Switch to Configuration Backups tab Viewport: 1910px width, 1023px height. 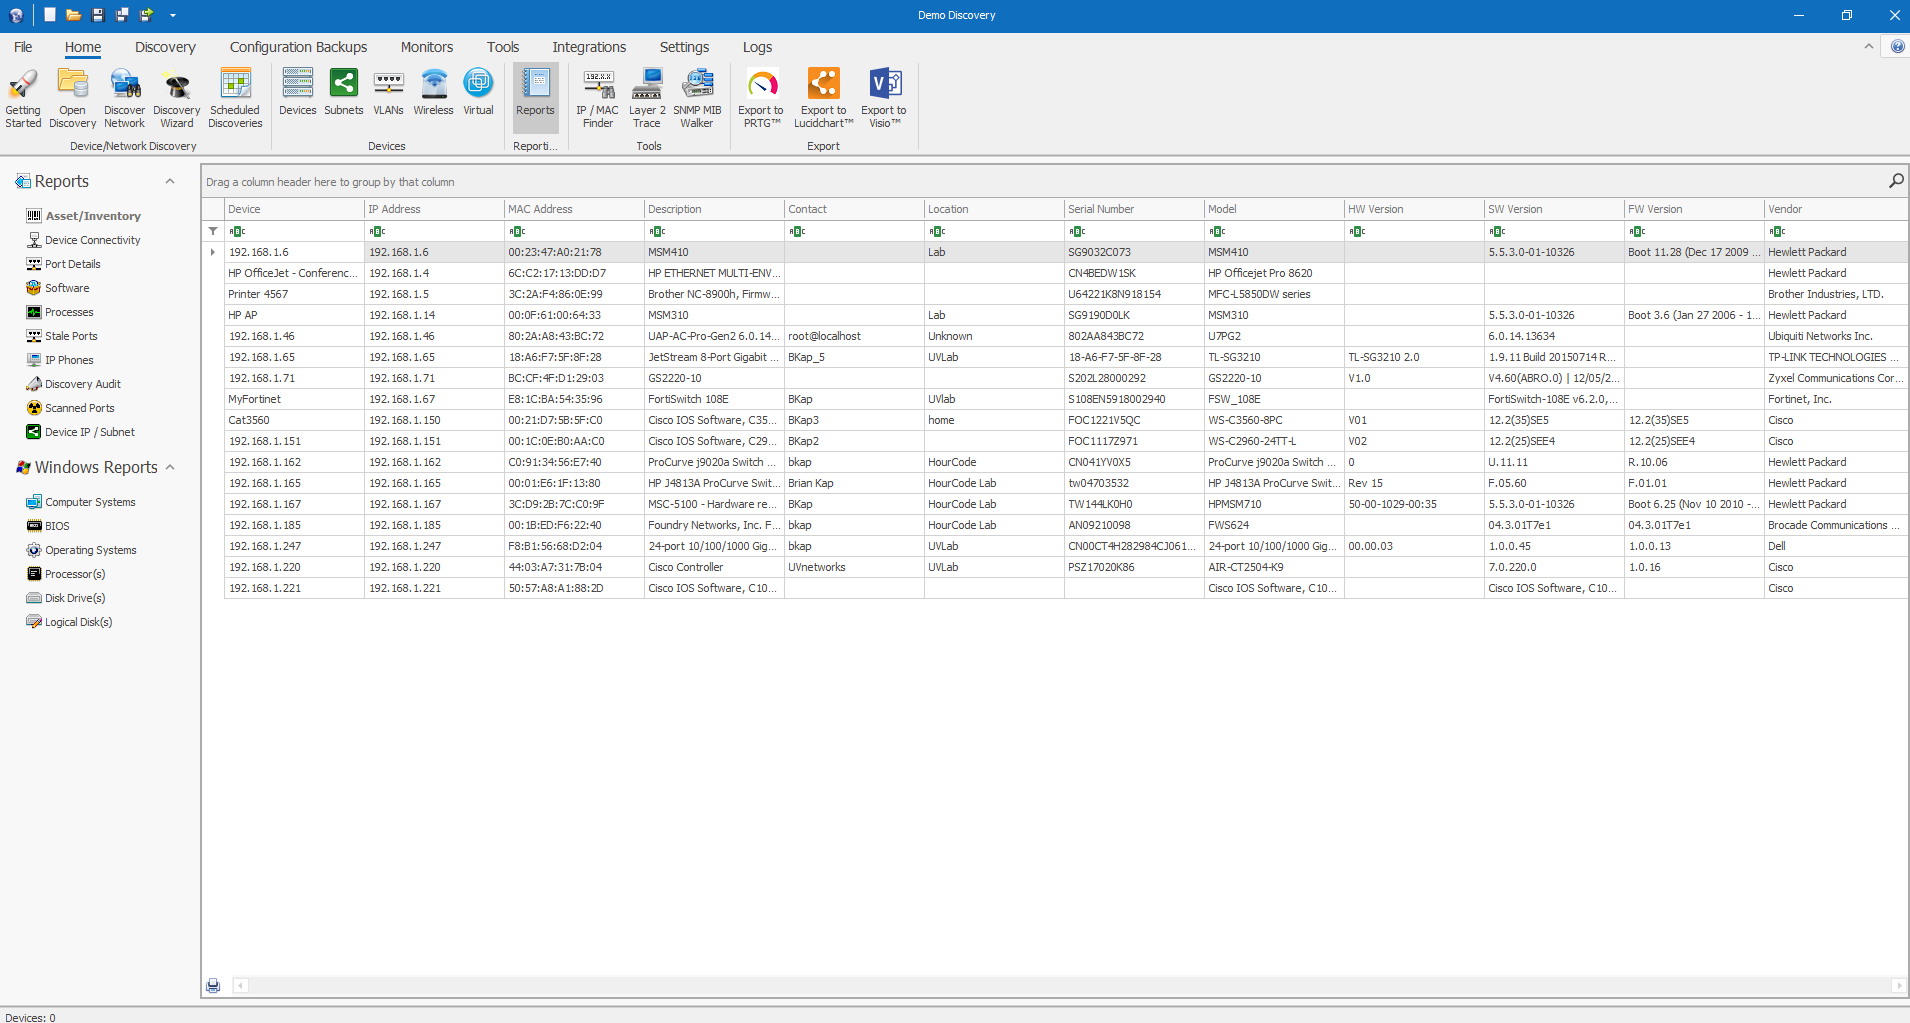[298, 47]
